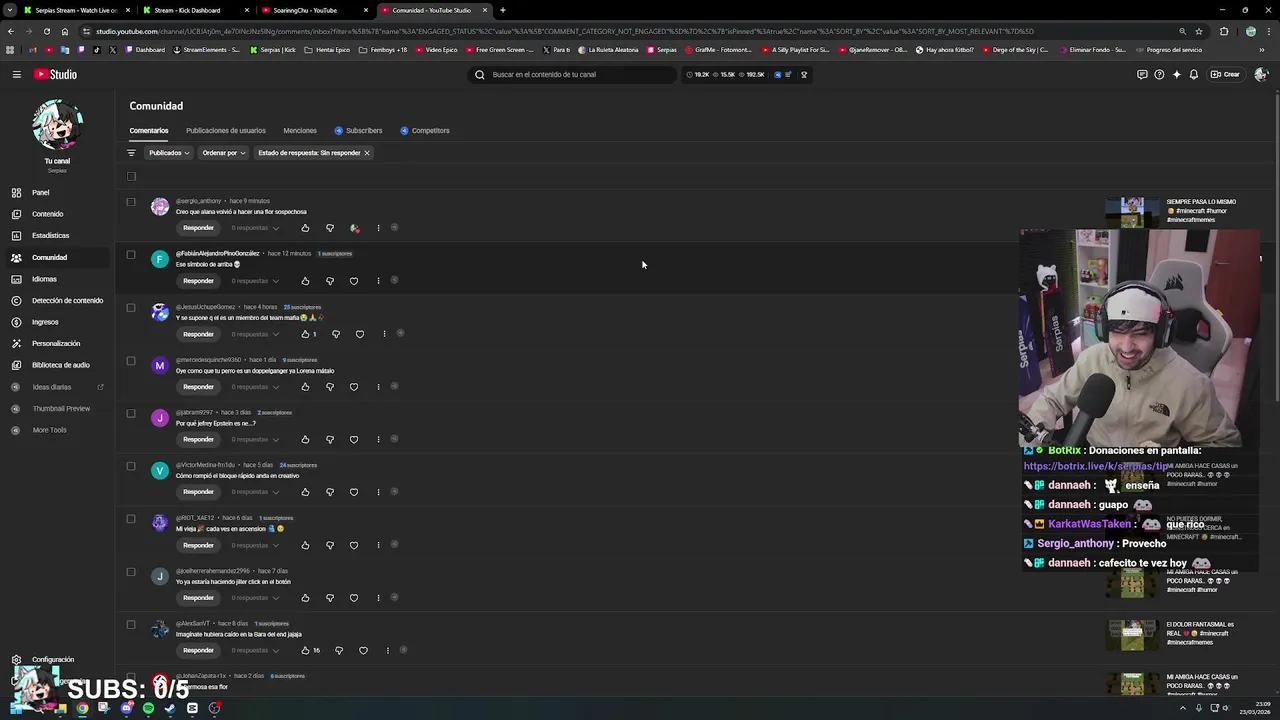Image resolution: width=1280 pixels, height=720 pixels.
Task: Go to Estadísticas in the sidebar
Action: (50, 236)
